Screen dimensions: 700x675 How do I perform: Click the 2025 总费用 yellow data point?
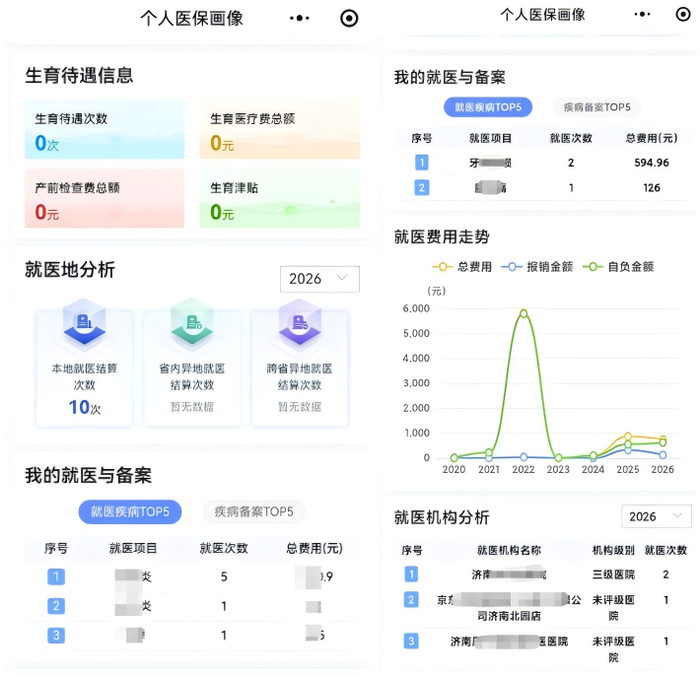[628, 436]
